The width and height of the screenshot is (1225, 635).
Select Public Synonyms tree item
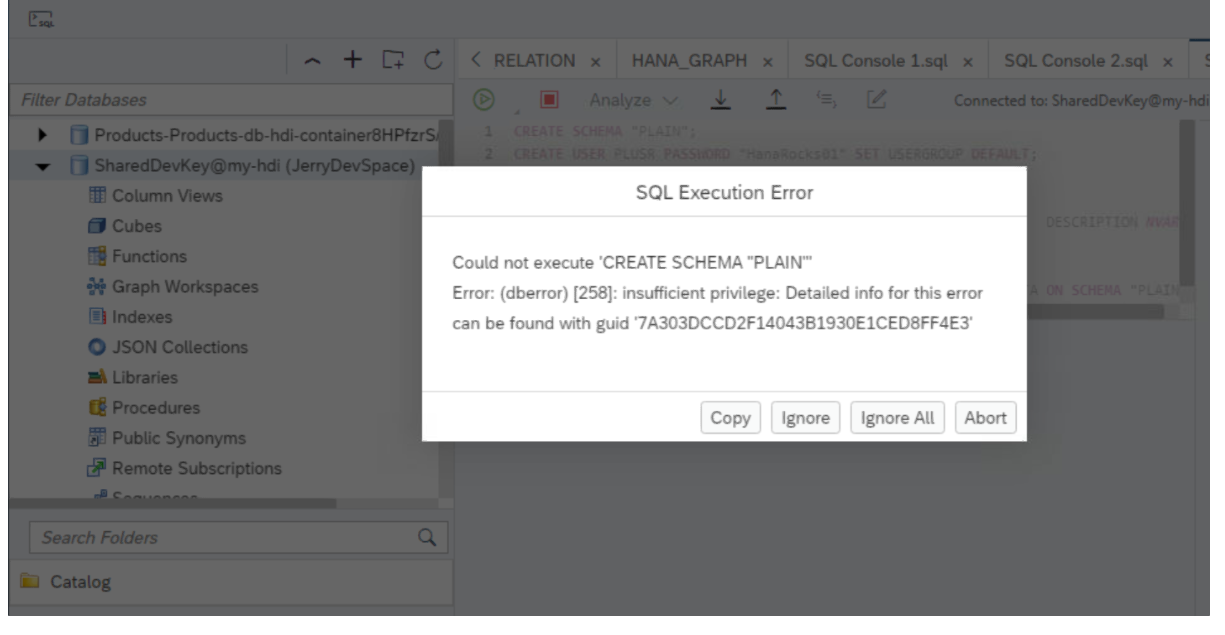point(180,438)
